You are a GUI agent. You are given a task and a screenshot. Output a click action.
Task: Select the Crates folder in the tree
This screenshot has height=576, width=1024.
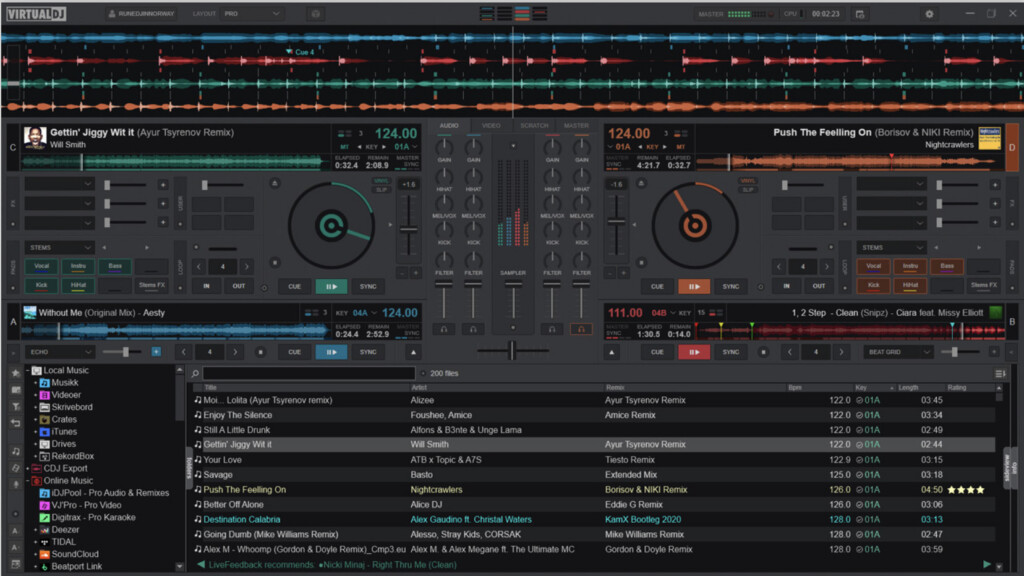(64, 419)
